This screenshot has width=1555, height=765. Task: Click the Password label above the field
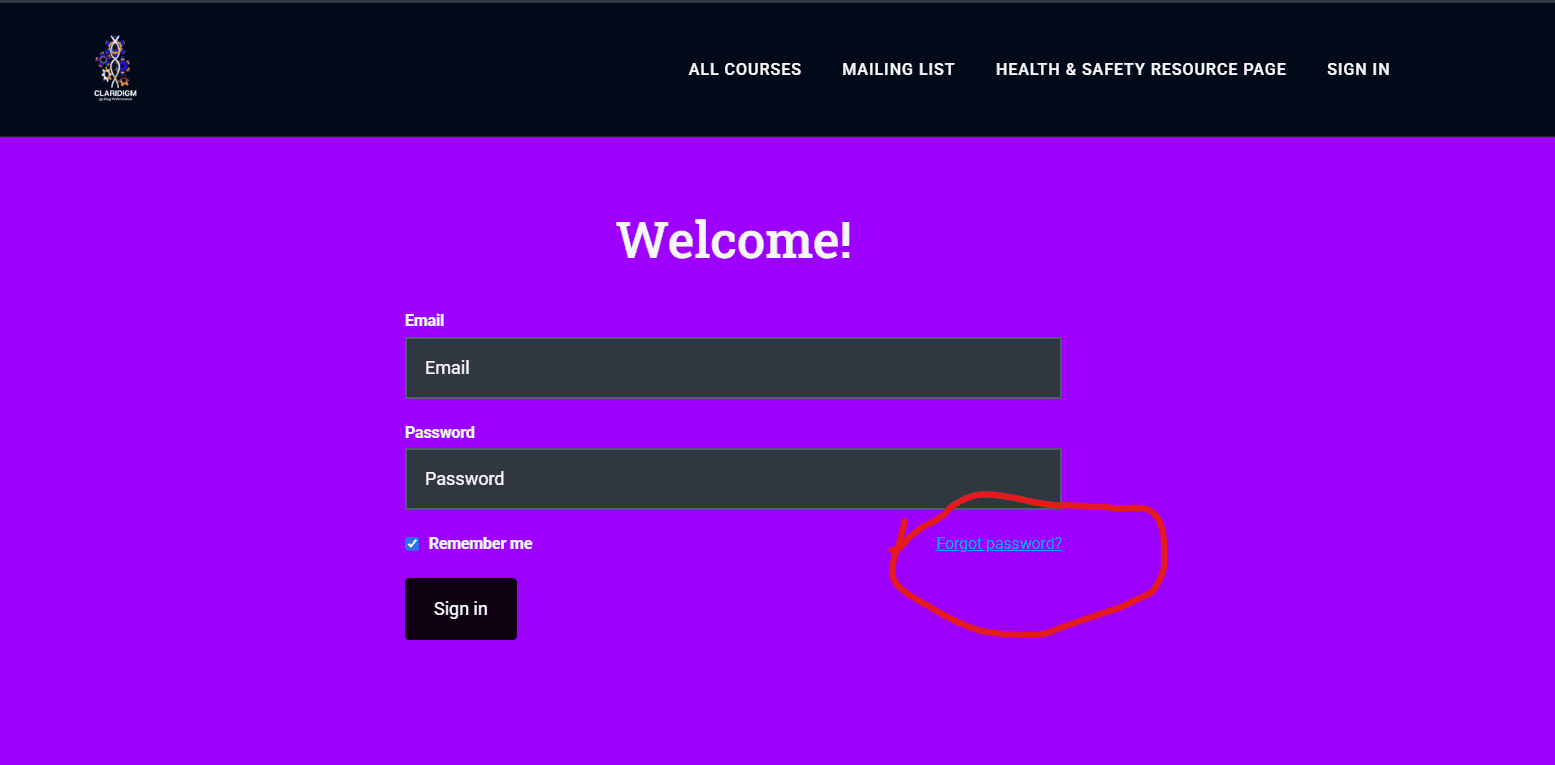pos(439,432)
